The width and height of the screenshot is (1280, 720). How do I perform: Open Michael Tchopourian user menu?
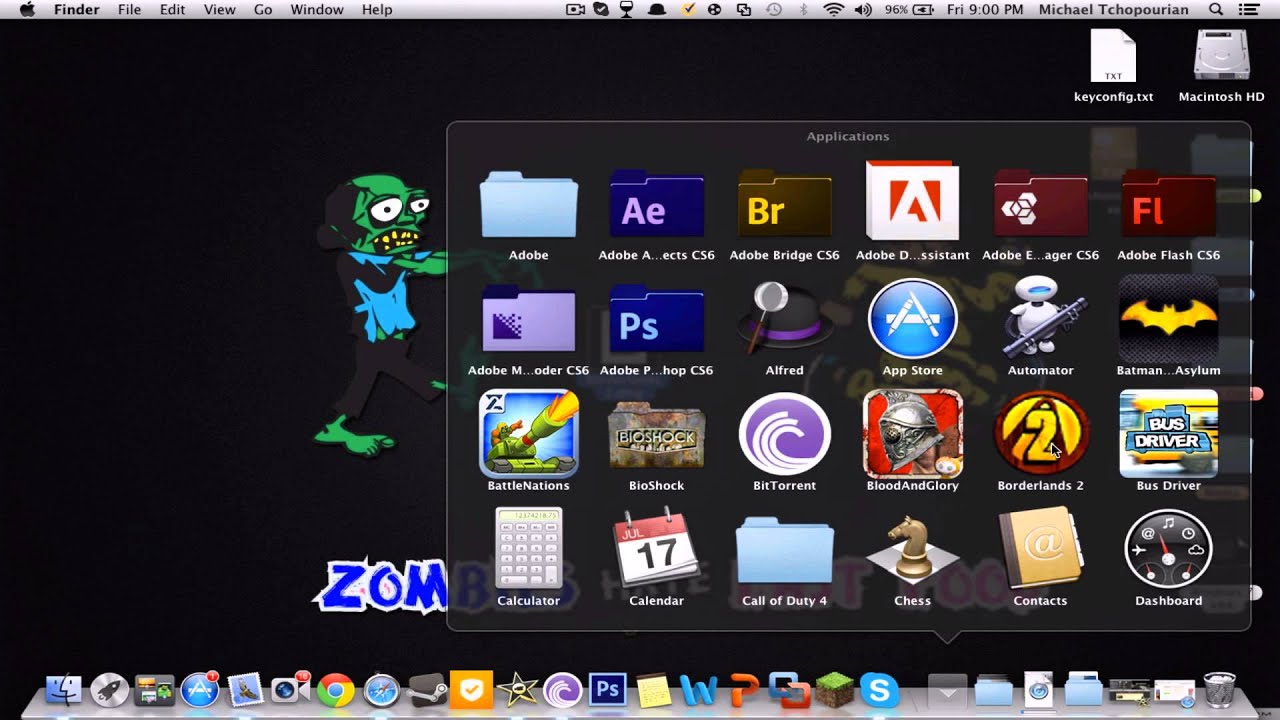(1113, 10)
